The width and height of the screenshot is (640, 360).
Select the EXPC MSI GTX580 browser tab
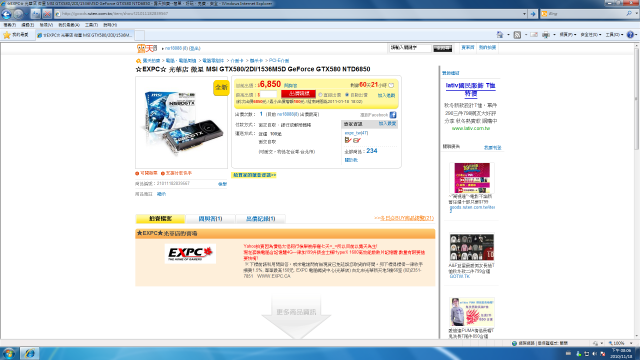pyautogui.click(x=84, y=35)
